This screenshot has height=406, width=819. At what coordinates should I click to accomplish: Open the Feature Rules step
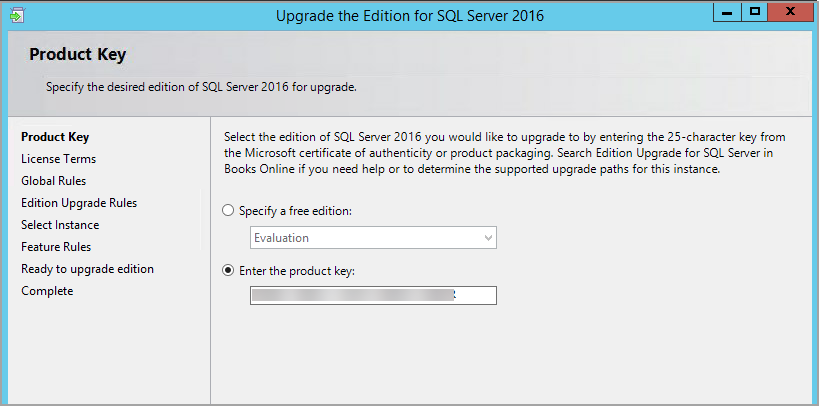coord(56,247)
